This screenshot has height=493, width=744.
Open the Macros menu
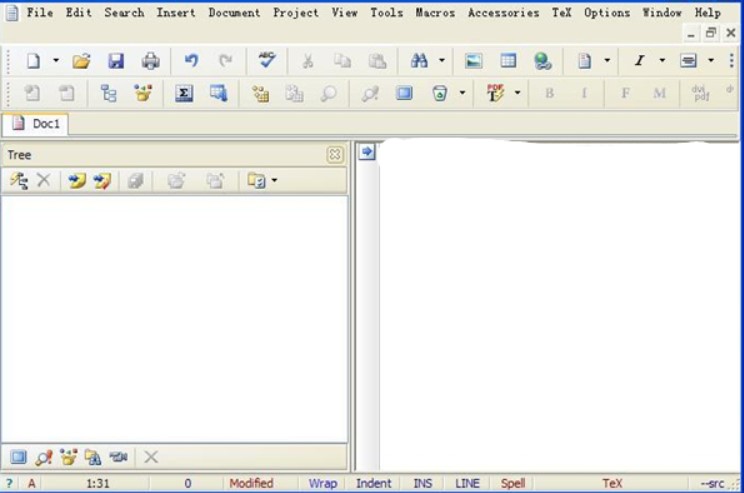point(435,13)
